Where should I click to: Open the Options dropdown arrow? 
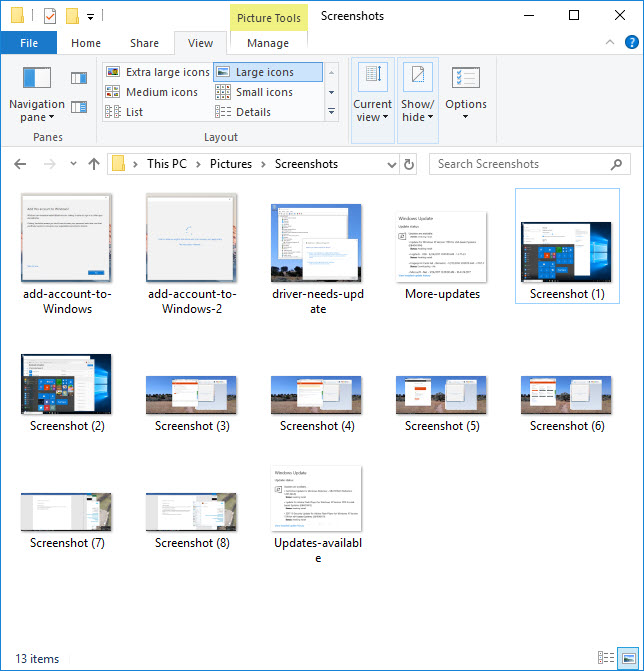(466, 116)
